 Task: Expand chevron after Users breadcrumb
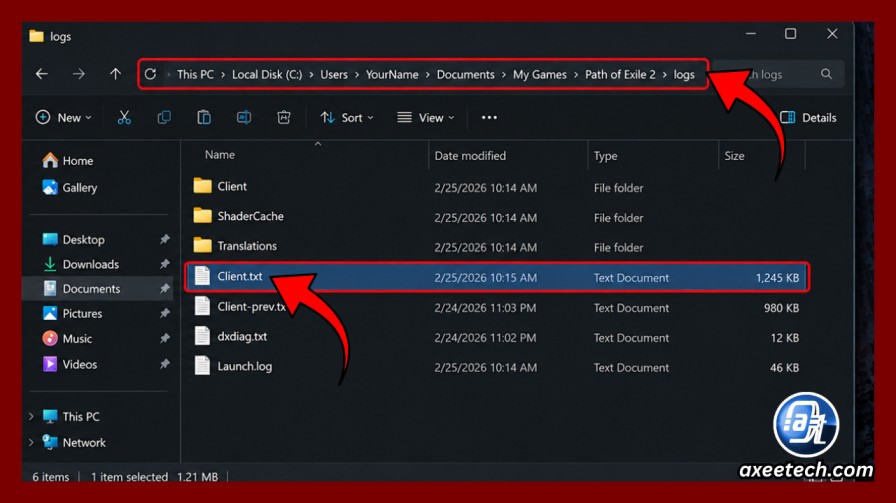click(357, 75)
